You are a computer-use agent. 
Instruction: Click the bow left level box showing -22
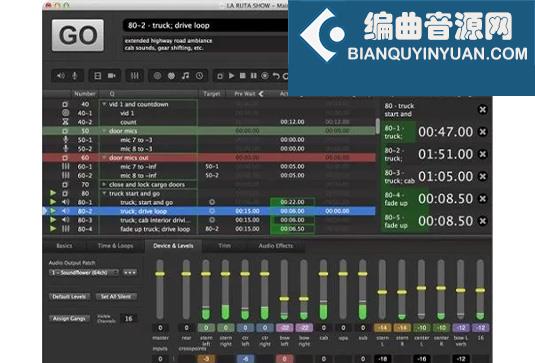[285, 328]
